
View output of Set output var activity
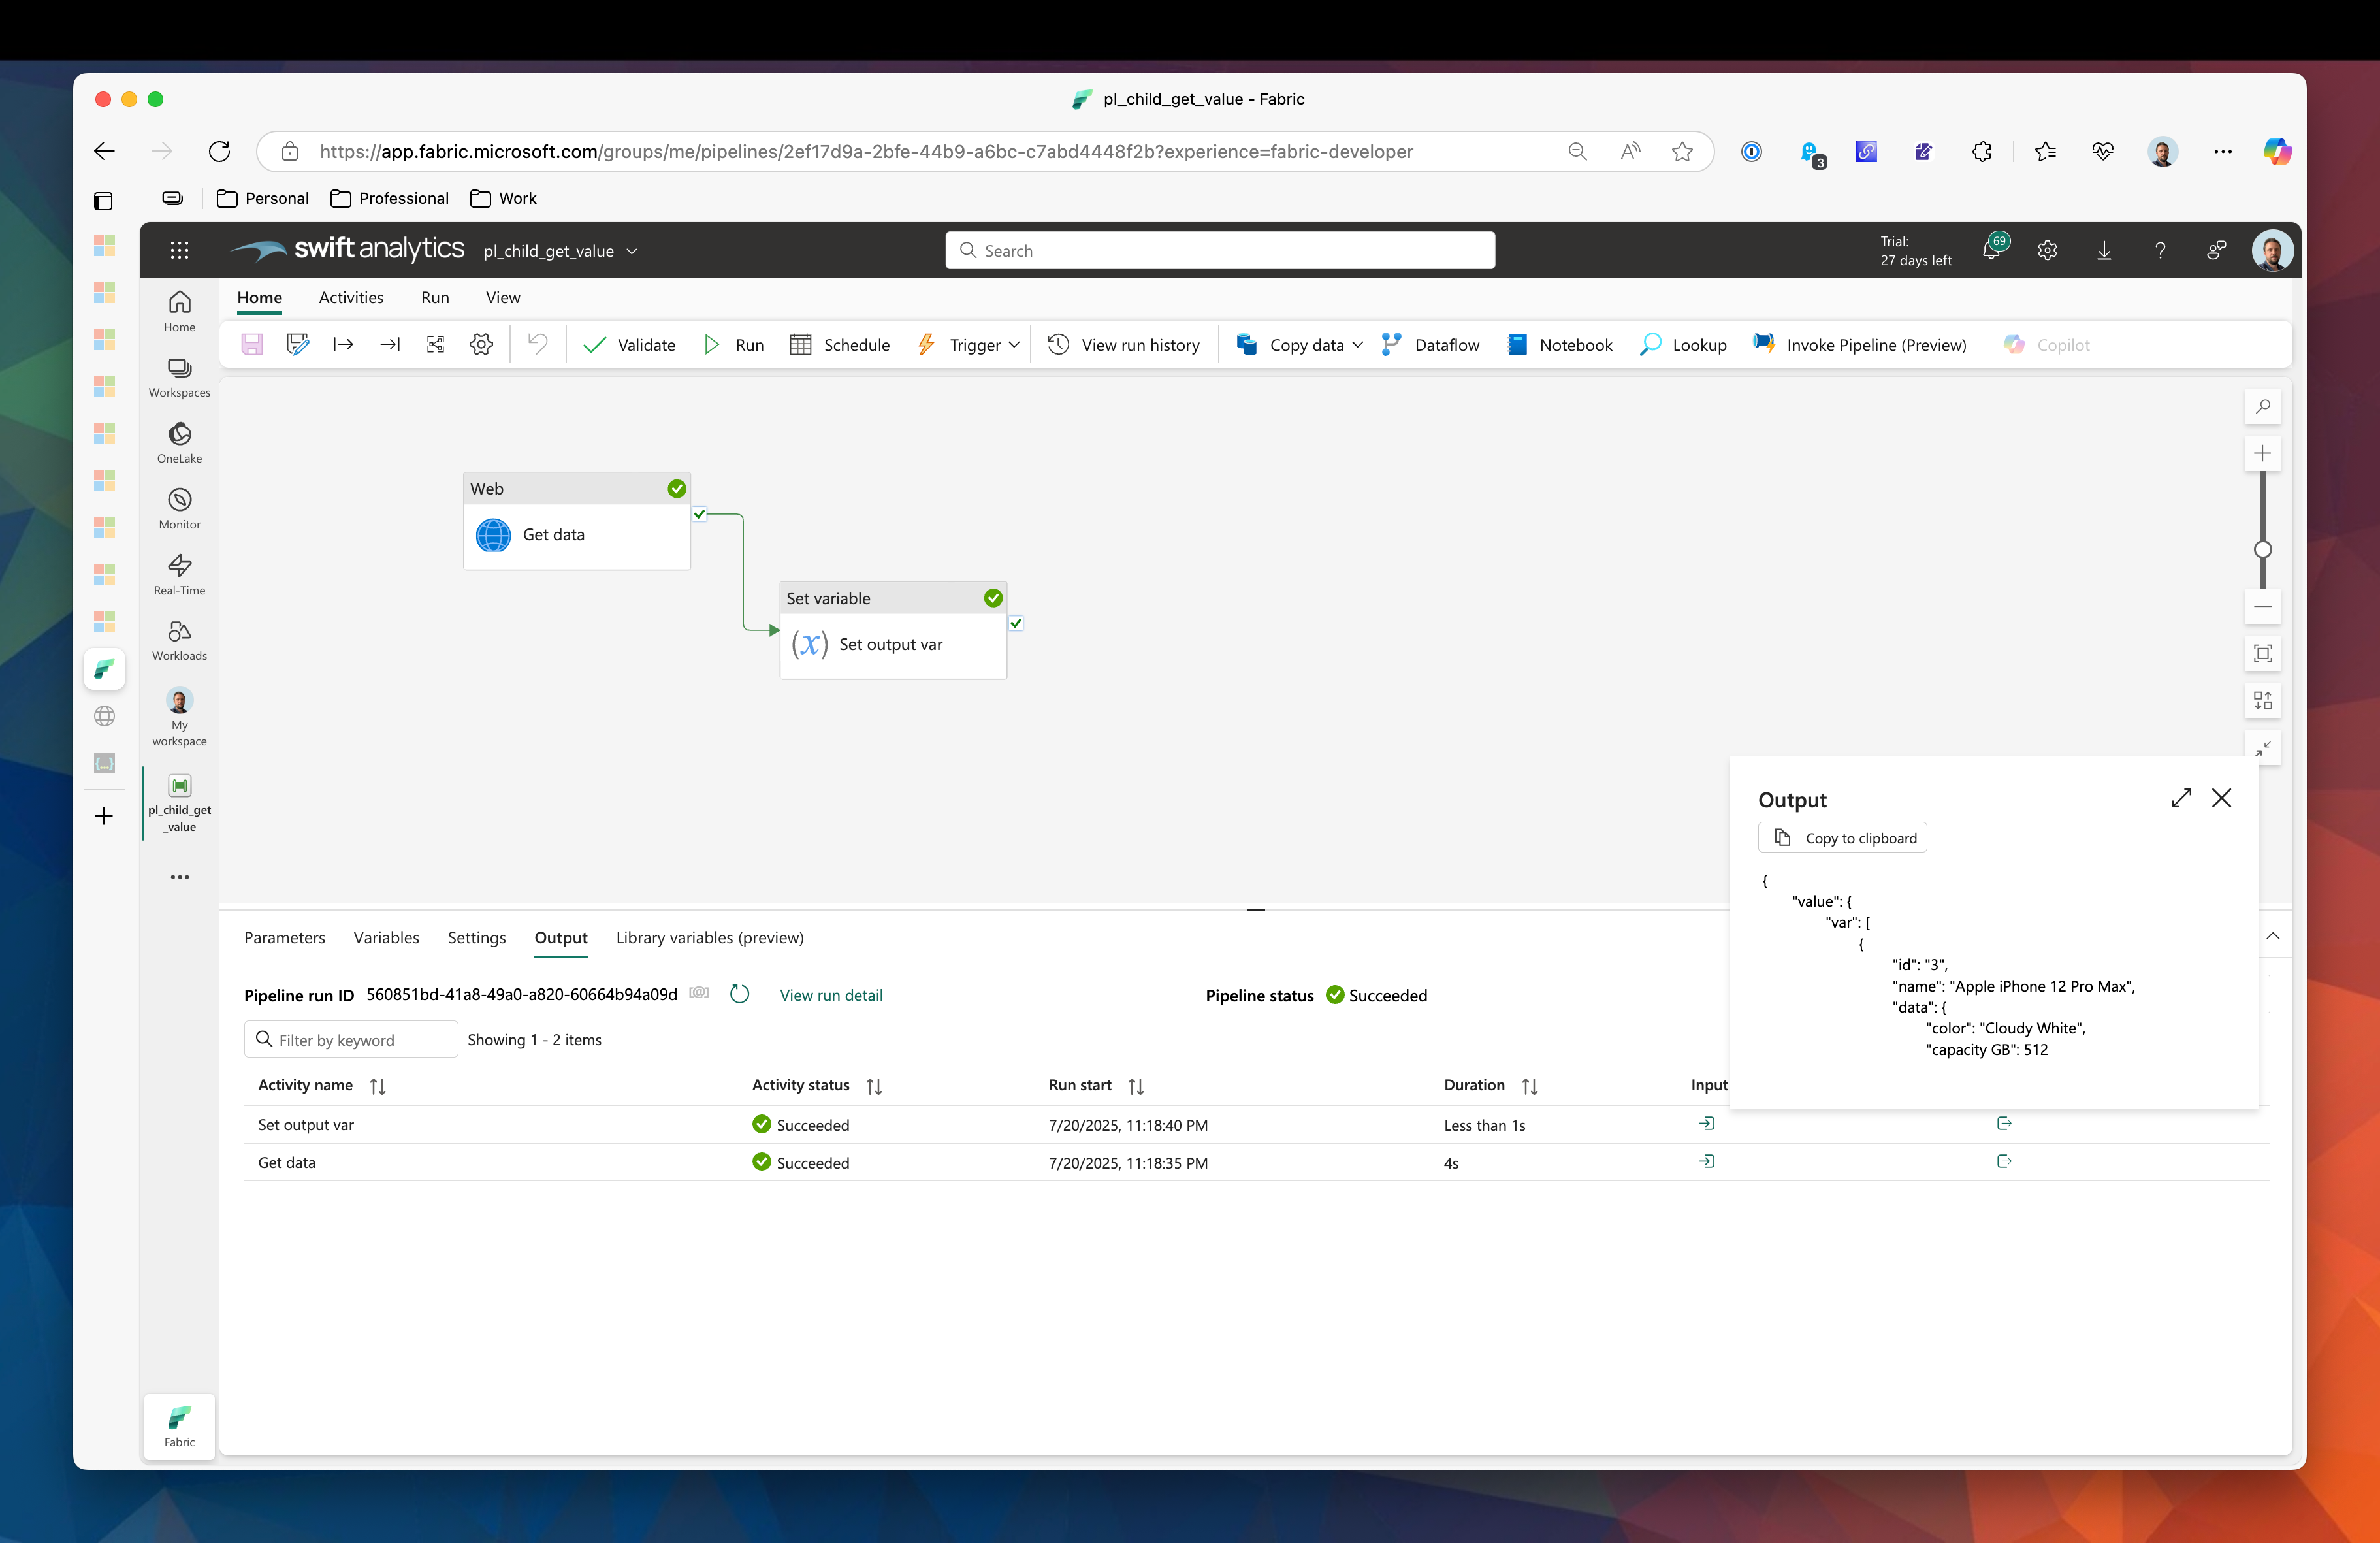click(x=2004, y=1124)
